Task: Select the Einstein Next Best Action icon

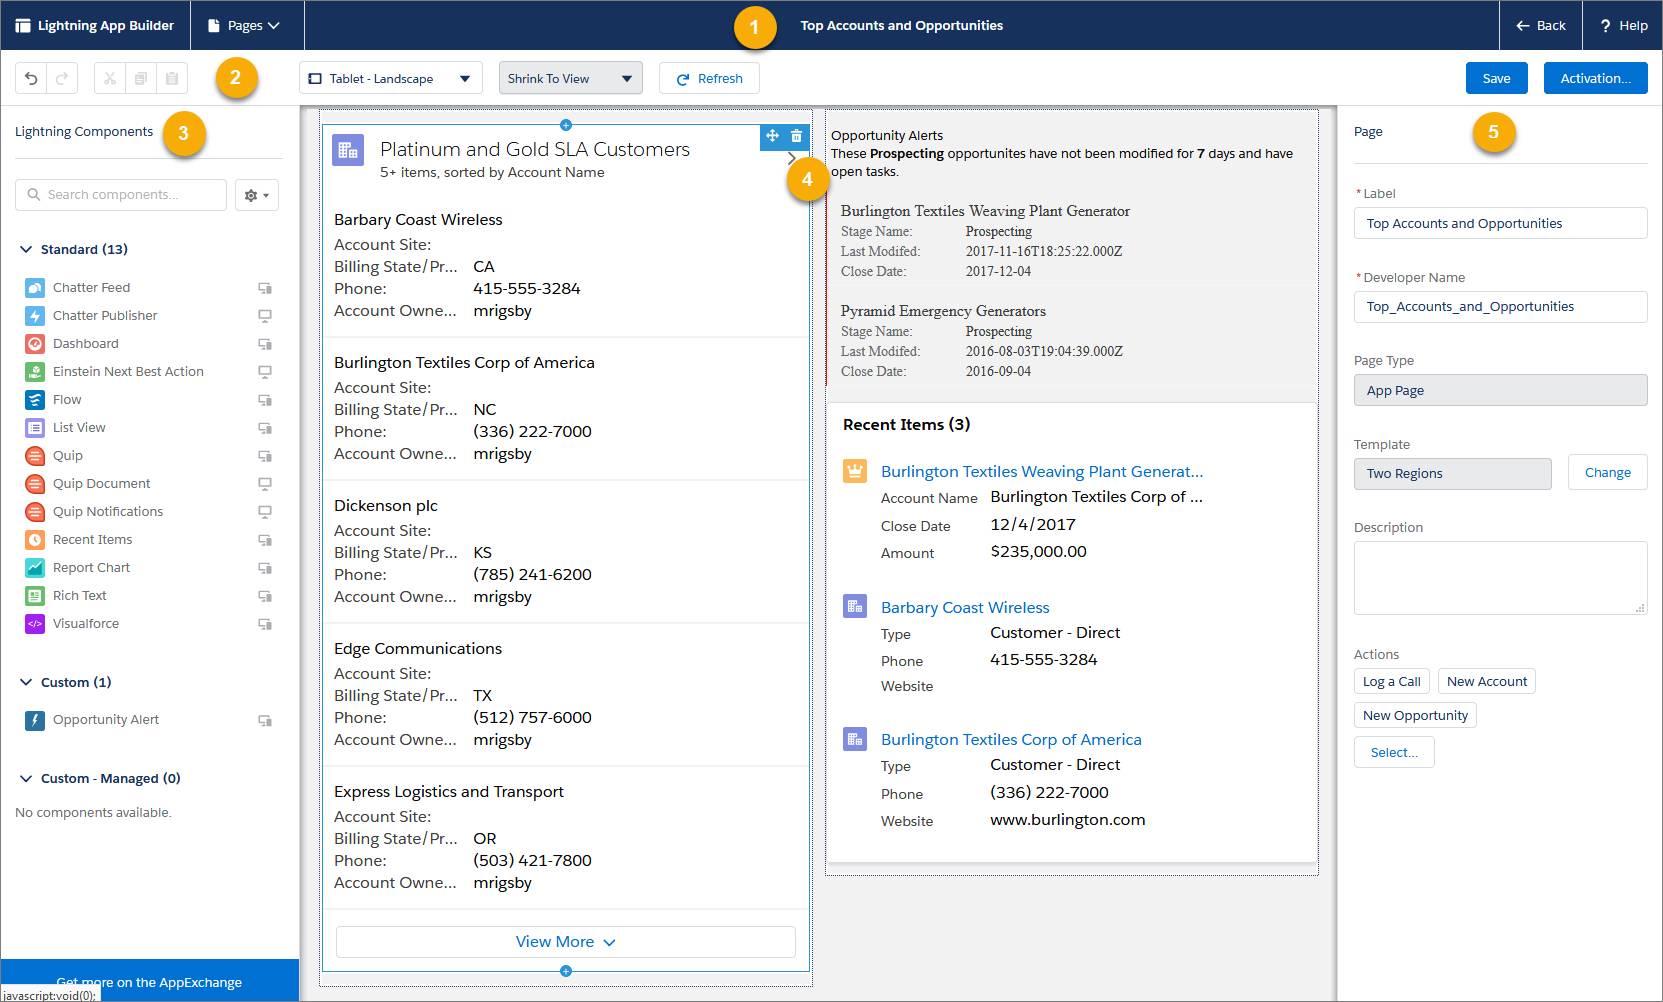Action: click(35, 372)
